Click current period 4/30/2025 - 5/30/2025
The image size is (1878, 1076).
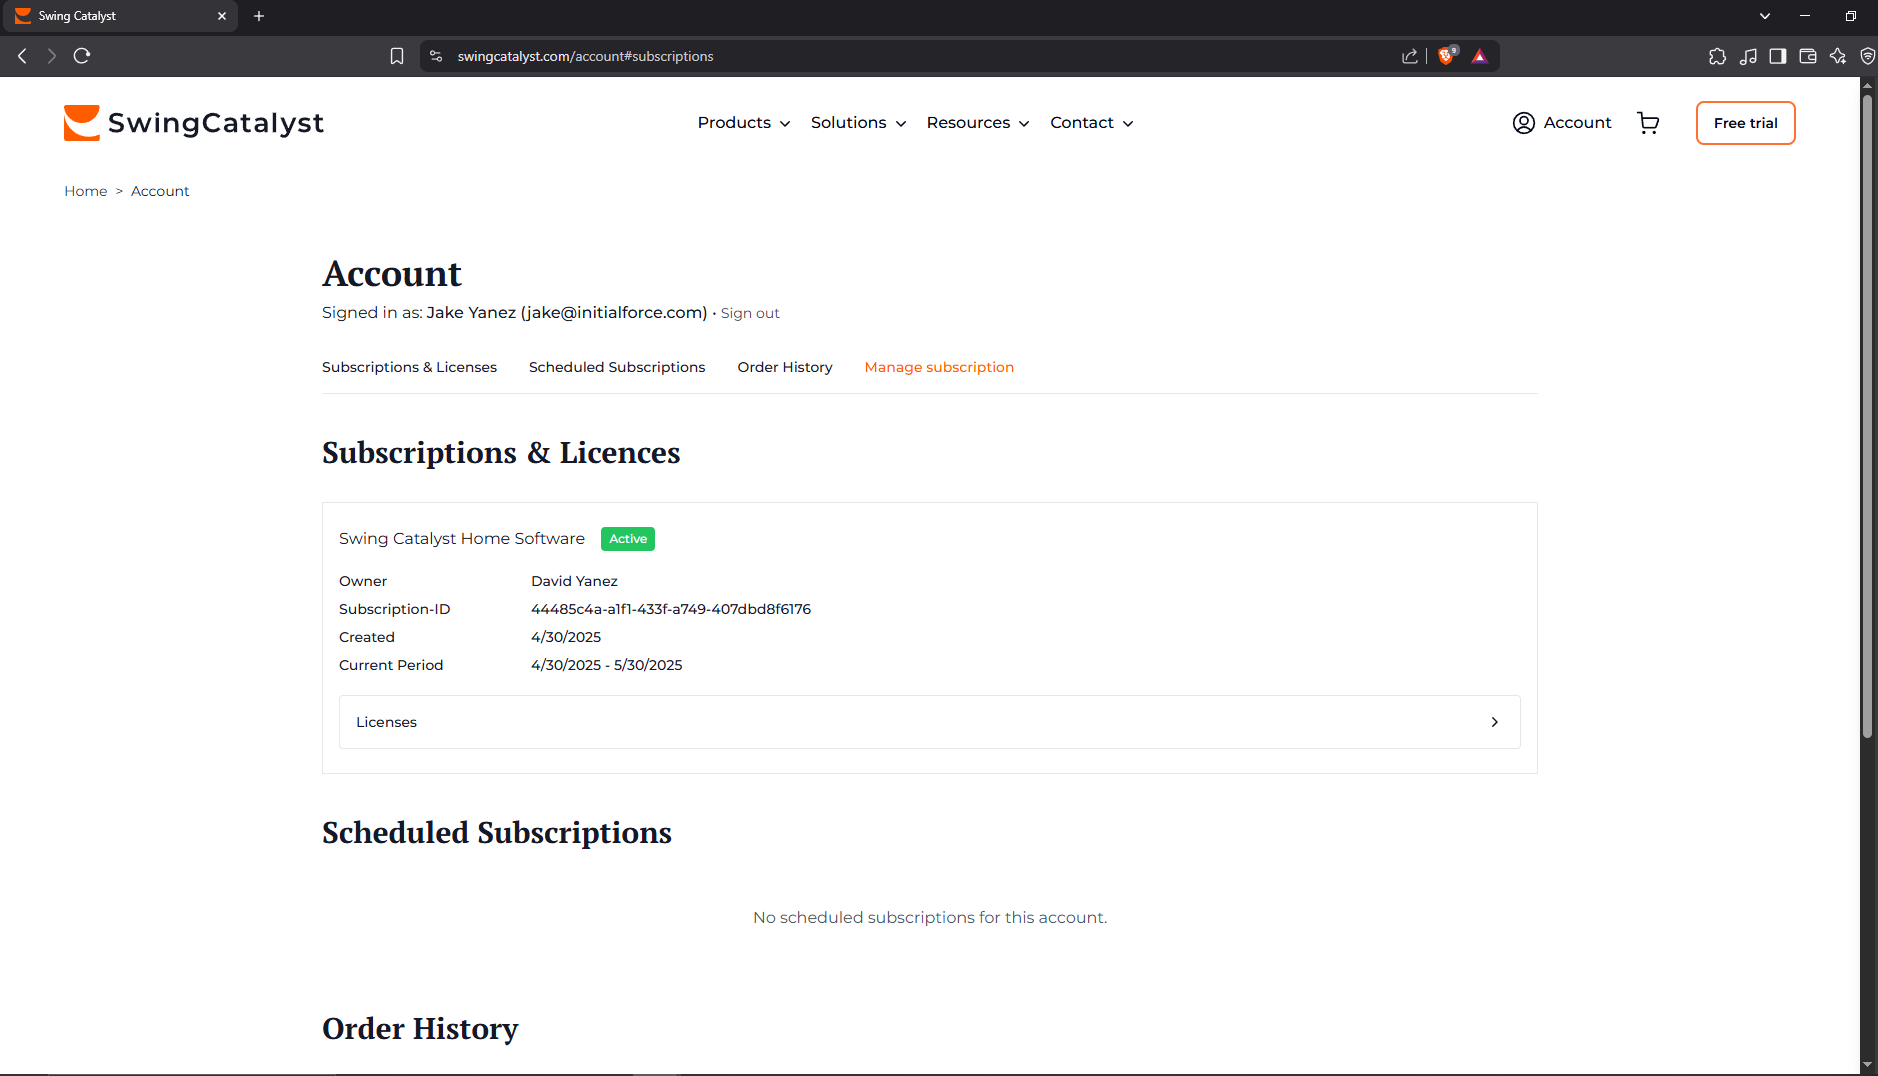pyautogui.click(x=607, y=665)
